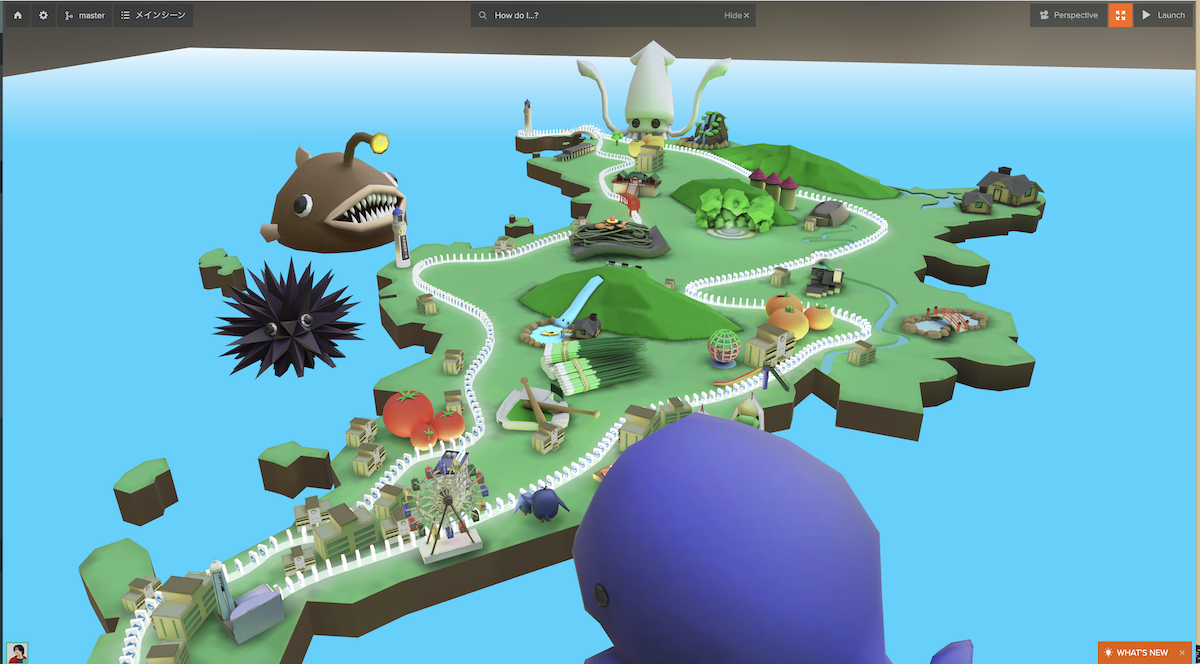Open the Perspective camera dropdown
This screenshot has width=1200, height=664.
(1068, 15)
